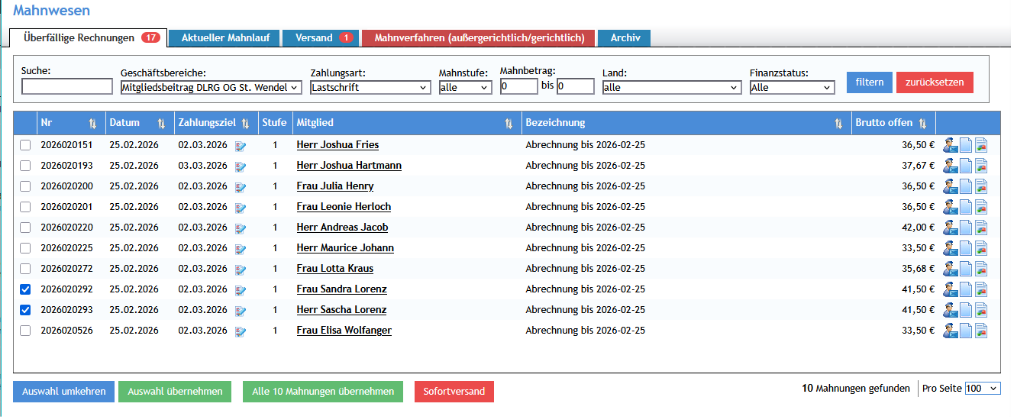Open Pro Seite page size dropdown
This screenshot has width=1011, height=417.
tap(983, 389)
